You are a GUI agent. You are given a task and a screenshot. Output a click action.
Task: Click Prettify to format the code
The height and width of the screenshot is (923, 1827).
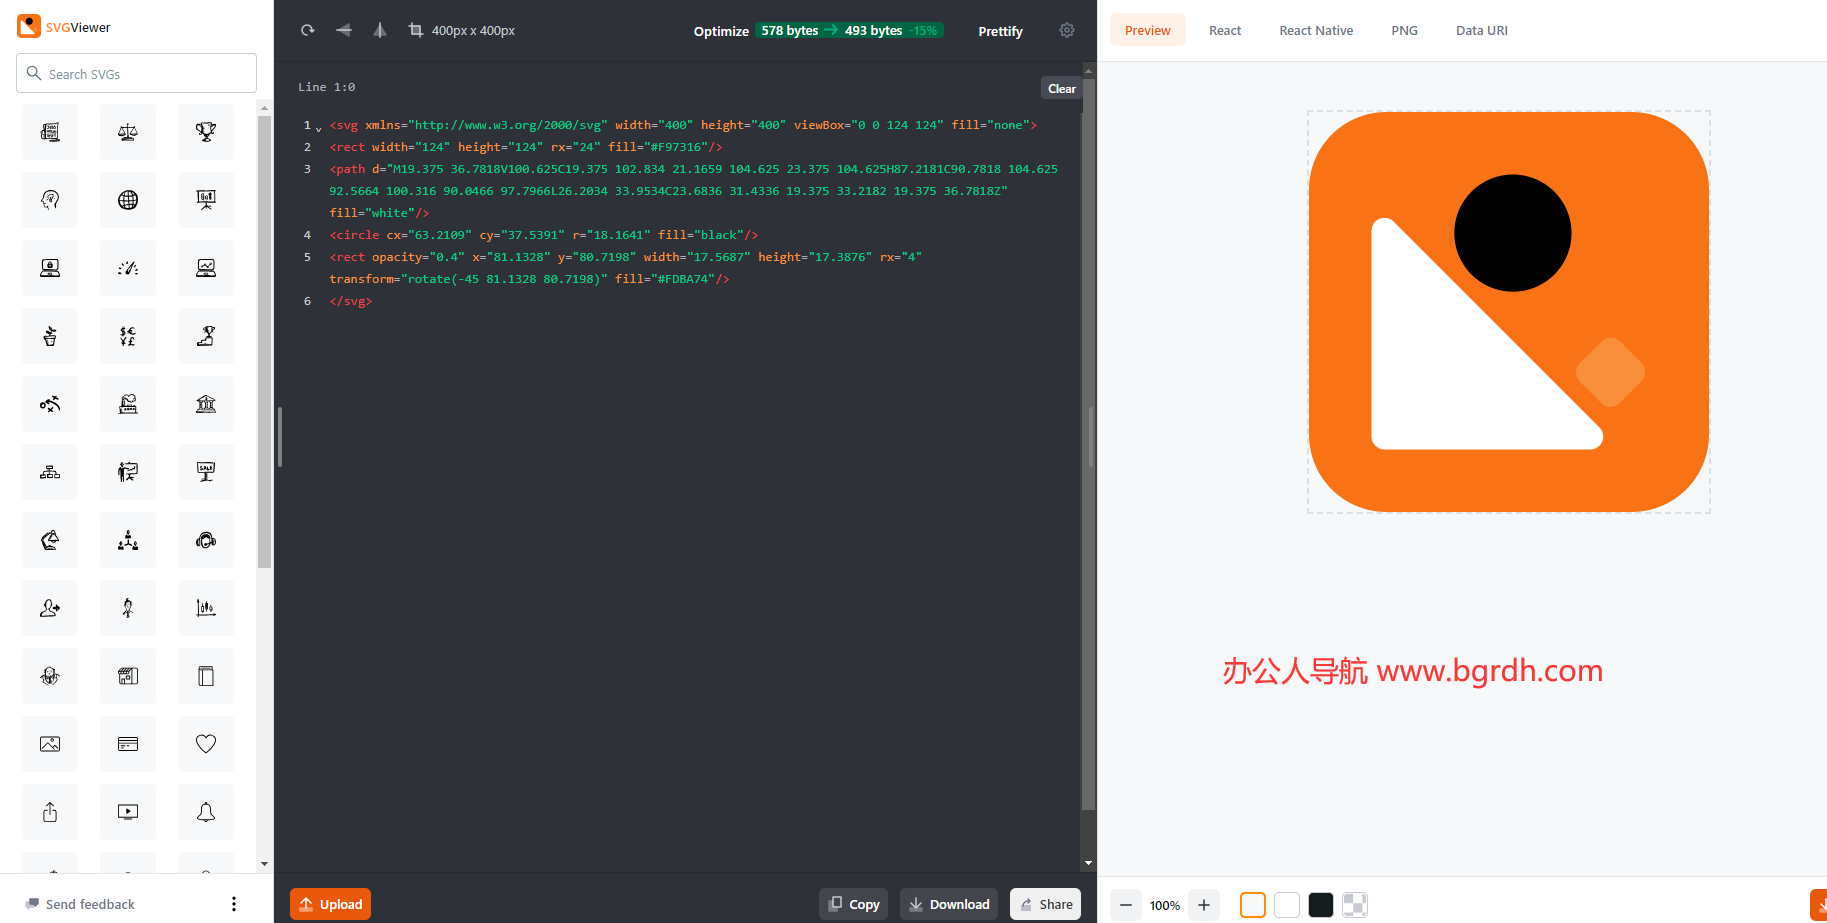click(x=1000, y=31)
